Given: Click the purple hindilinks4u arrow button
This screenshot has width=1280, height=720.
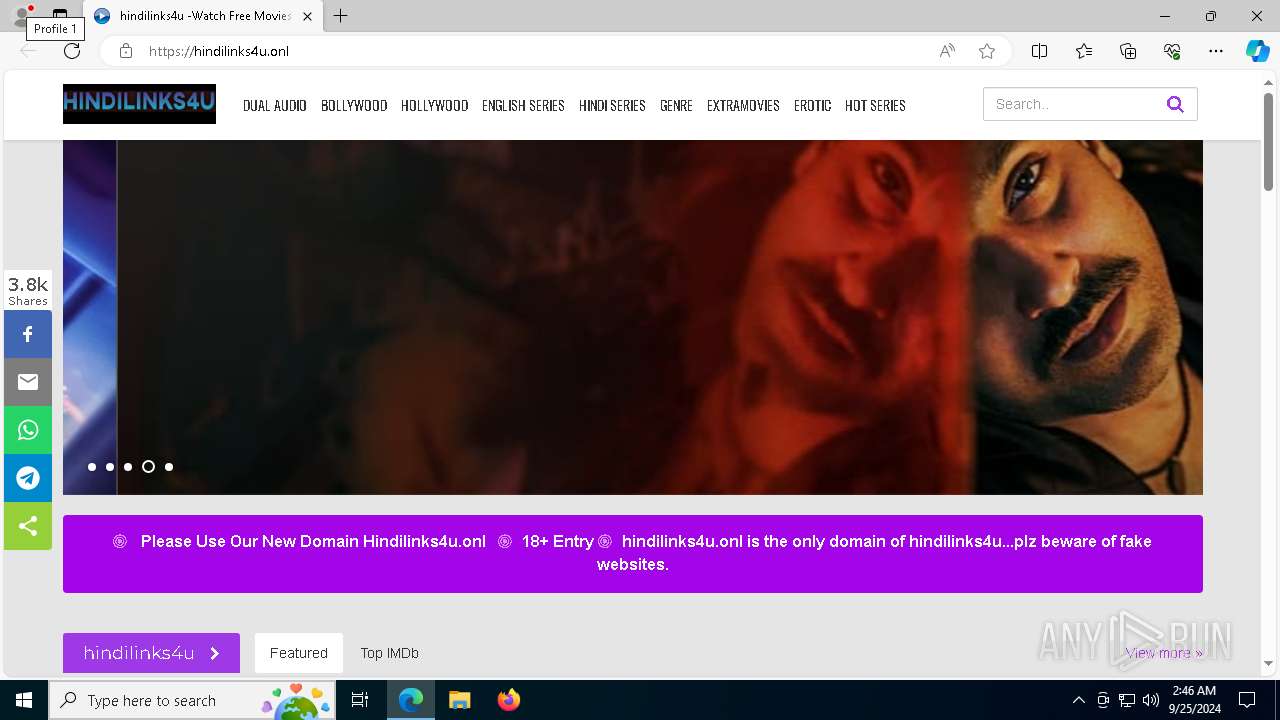Looking at the screenshot, I should [151, 653].
